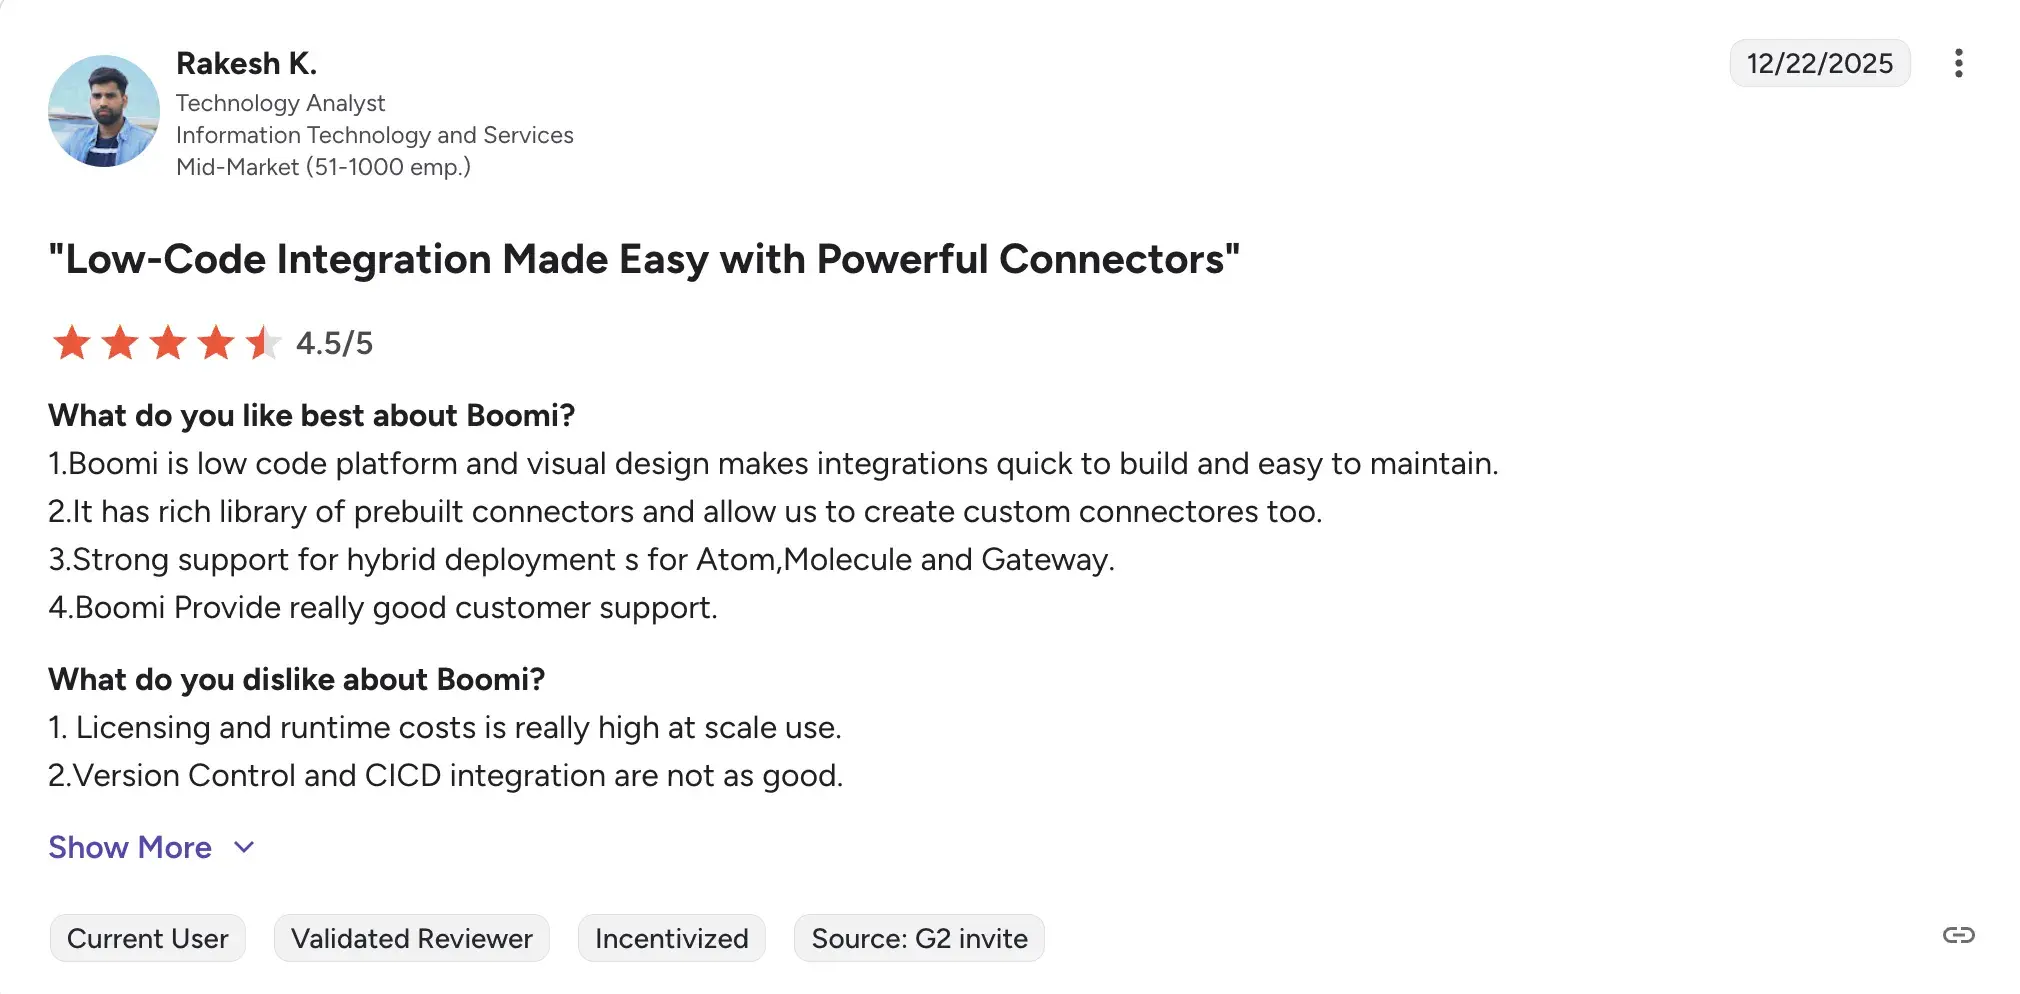Click the Source: G2 invite tag
Image resolution: width=2020 pixels, height=994 pixels.
point(919,939)
